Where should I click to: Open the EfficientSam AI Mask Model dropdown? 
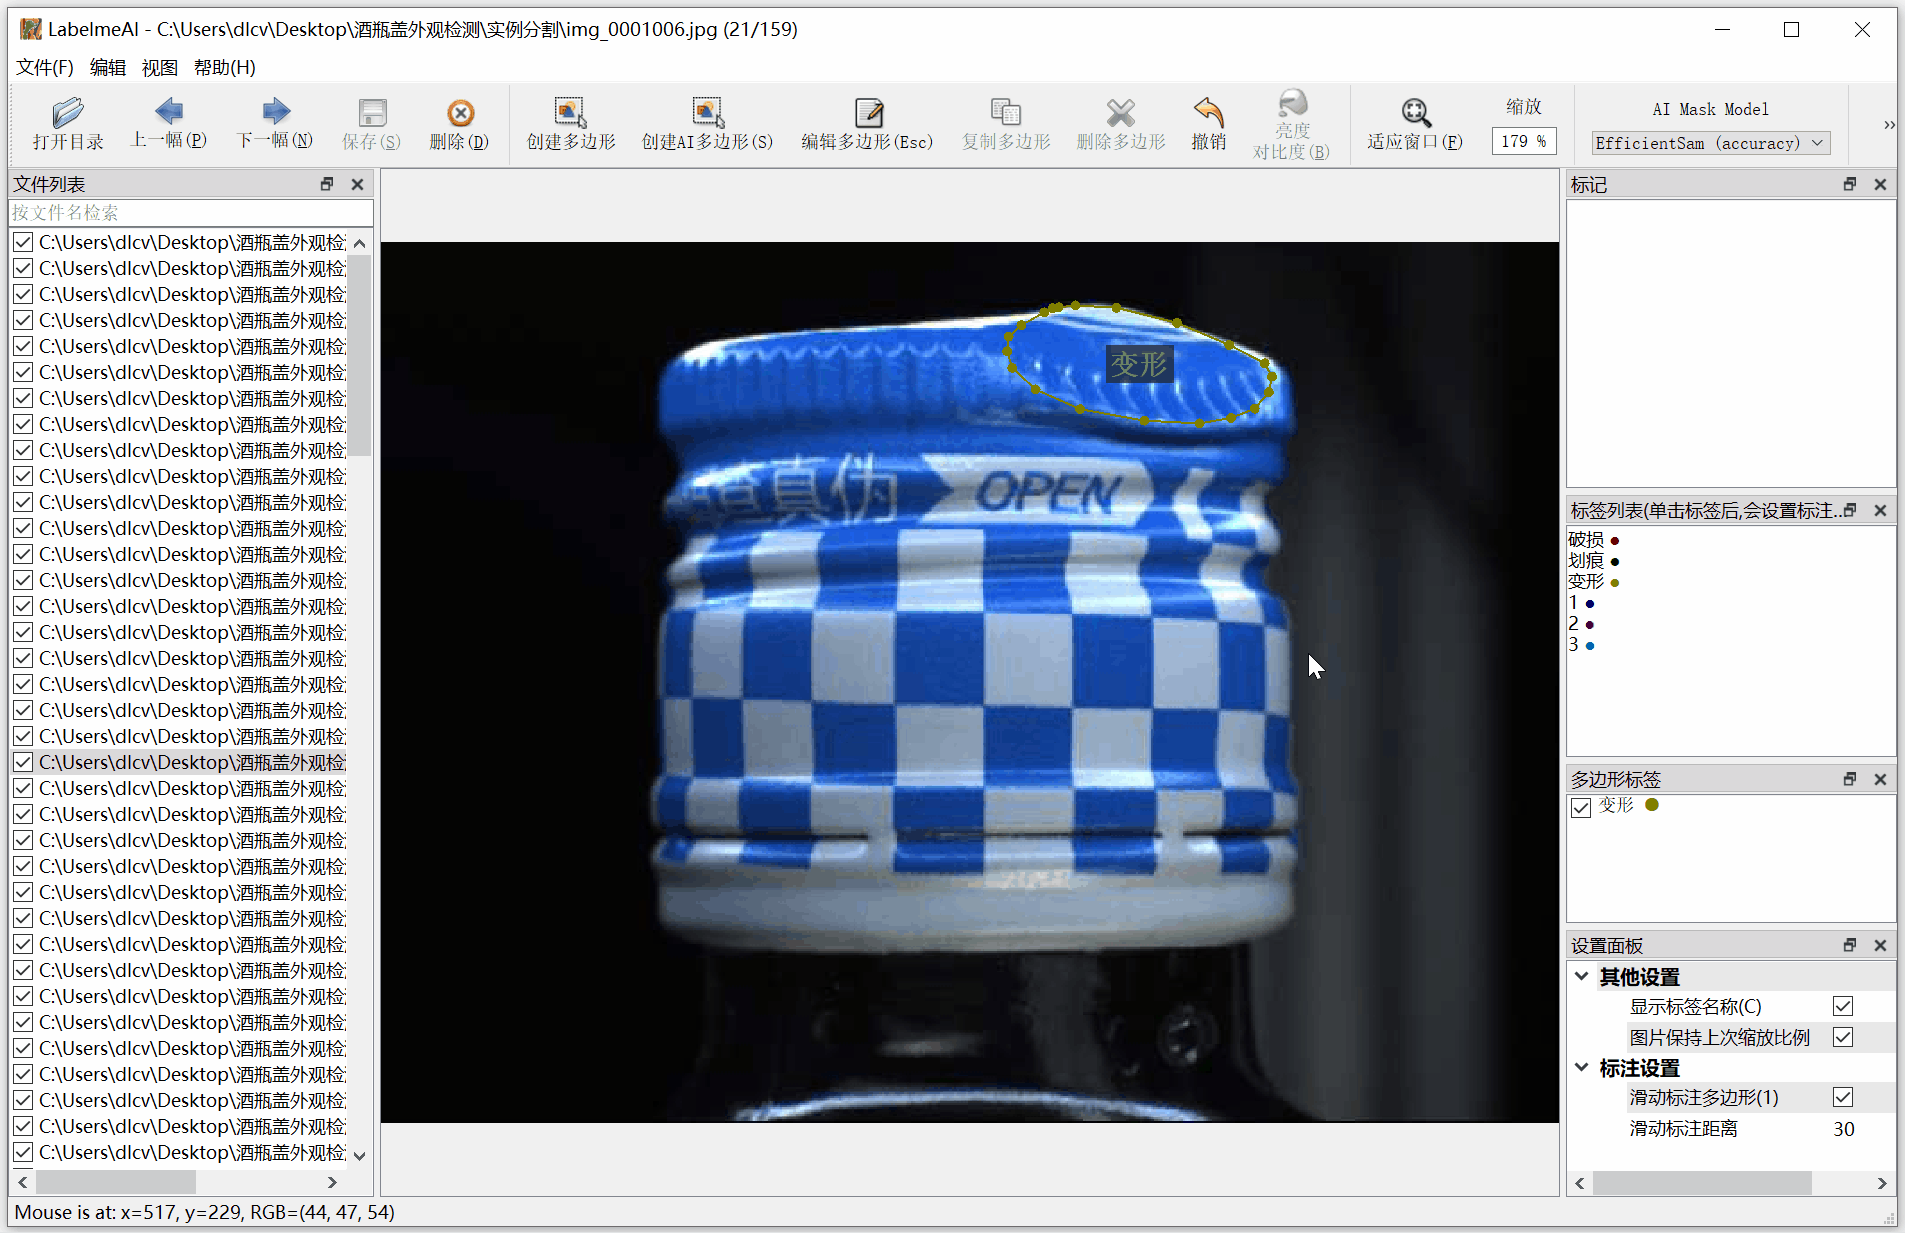1711,143
